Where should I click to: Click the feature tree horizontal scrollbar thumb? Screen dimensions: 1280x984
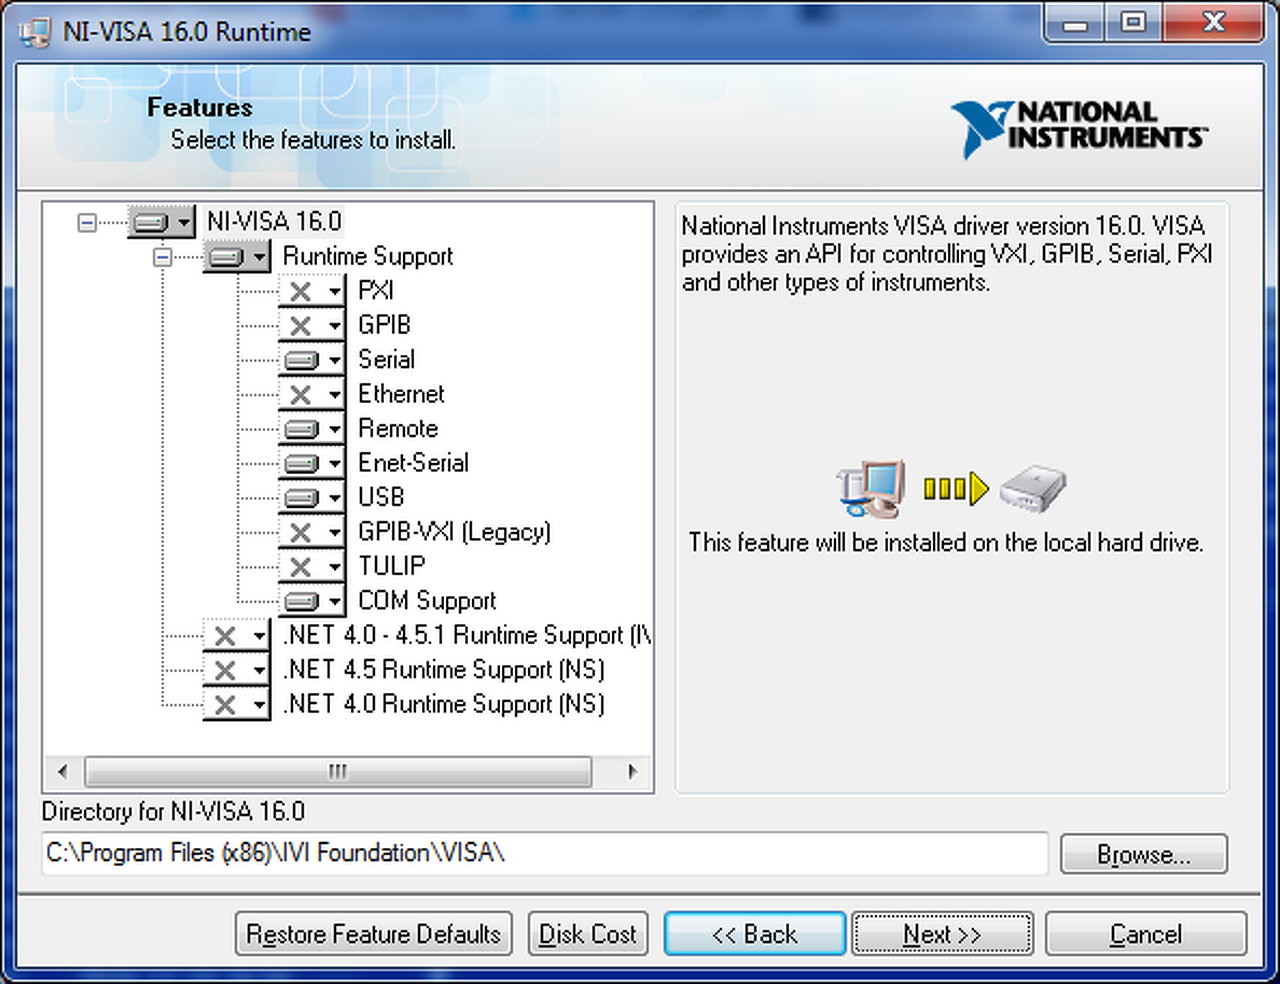coord(338,772)
